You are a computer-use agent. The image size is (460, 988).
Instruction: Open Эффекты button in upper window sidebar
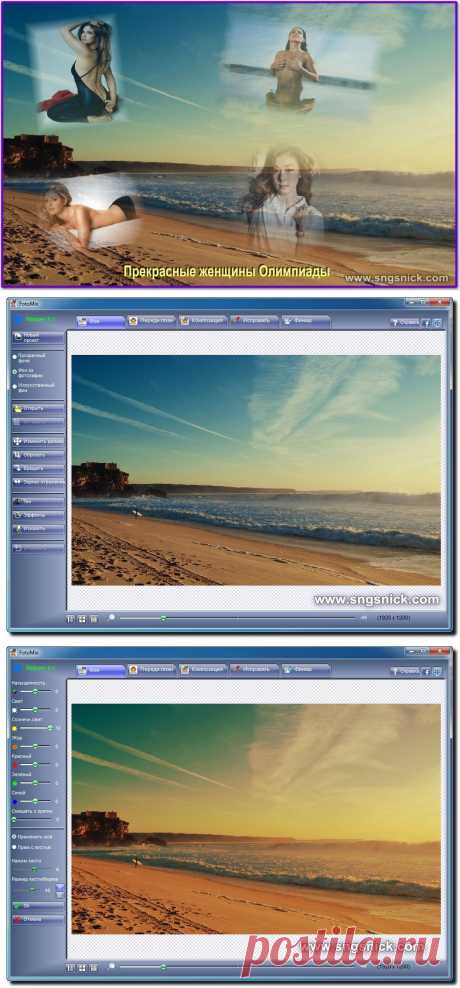point(38,515)
